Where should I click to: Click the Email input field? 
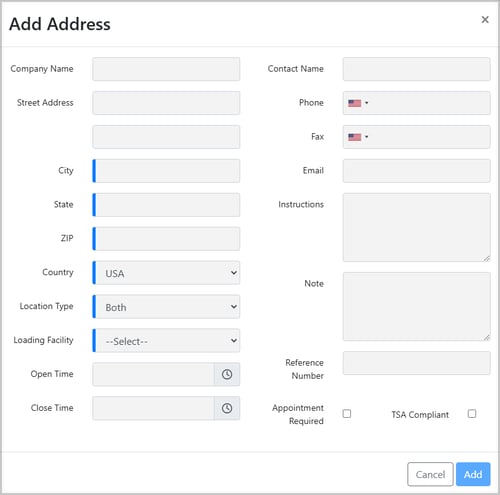417,171
